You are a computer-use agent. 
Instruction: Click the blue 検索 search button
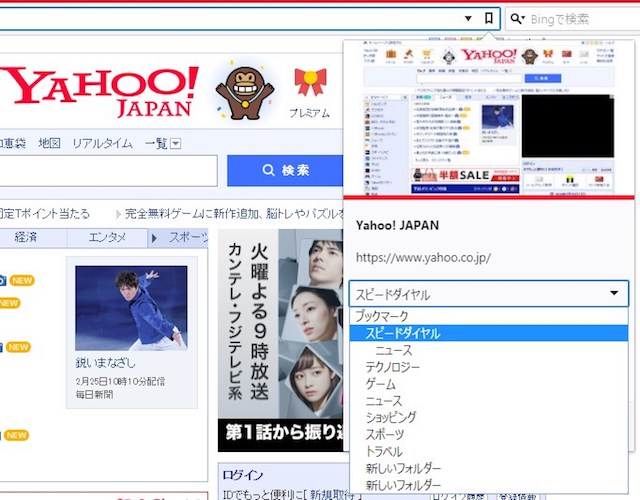(285, 170)
